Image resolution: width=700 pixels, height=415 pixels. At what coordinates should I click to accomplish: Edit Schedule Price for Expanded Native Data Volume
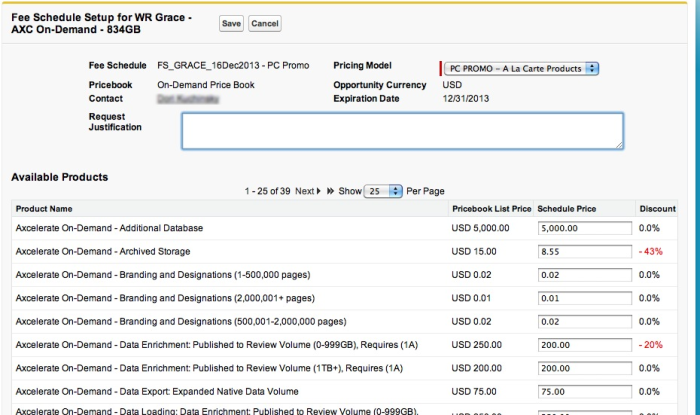pyautogui.click(x=585, y=391)
